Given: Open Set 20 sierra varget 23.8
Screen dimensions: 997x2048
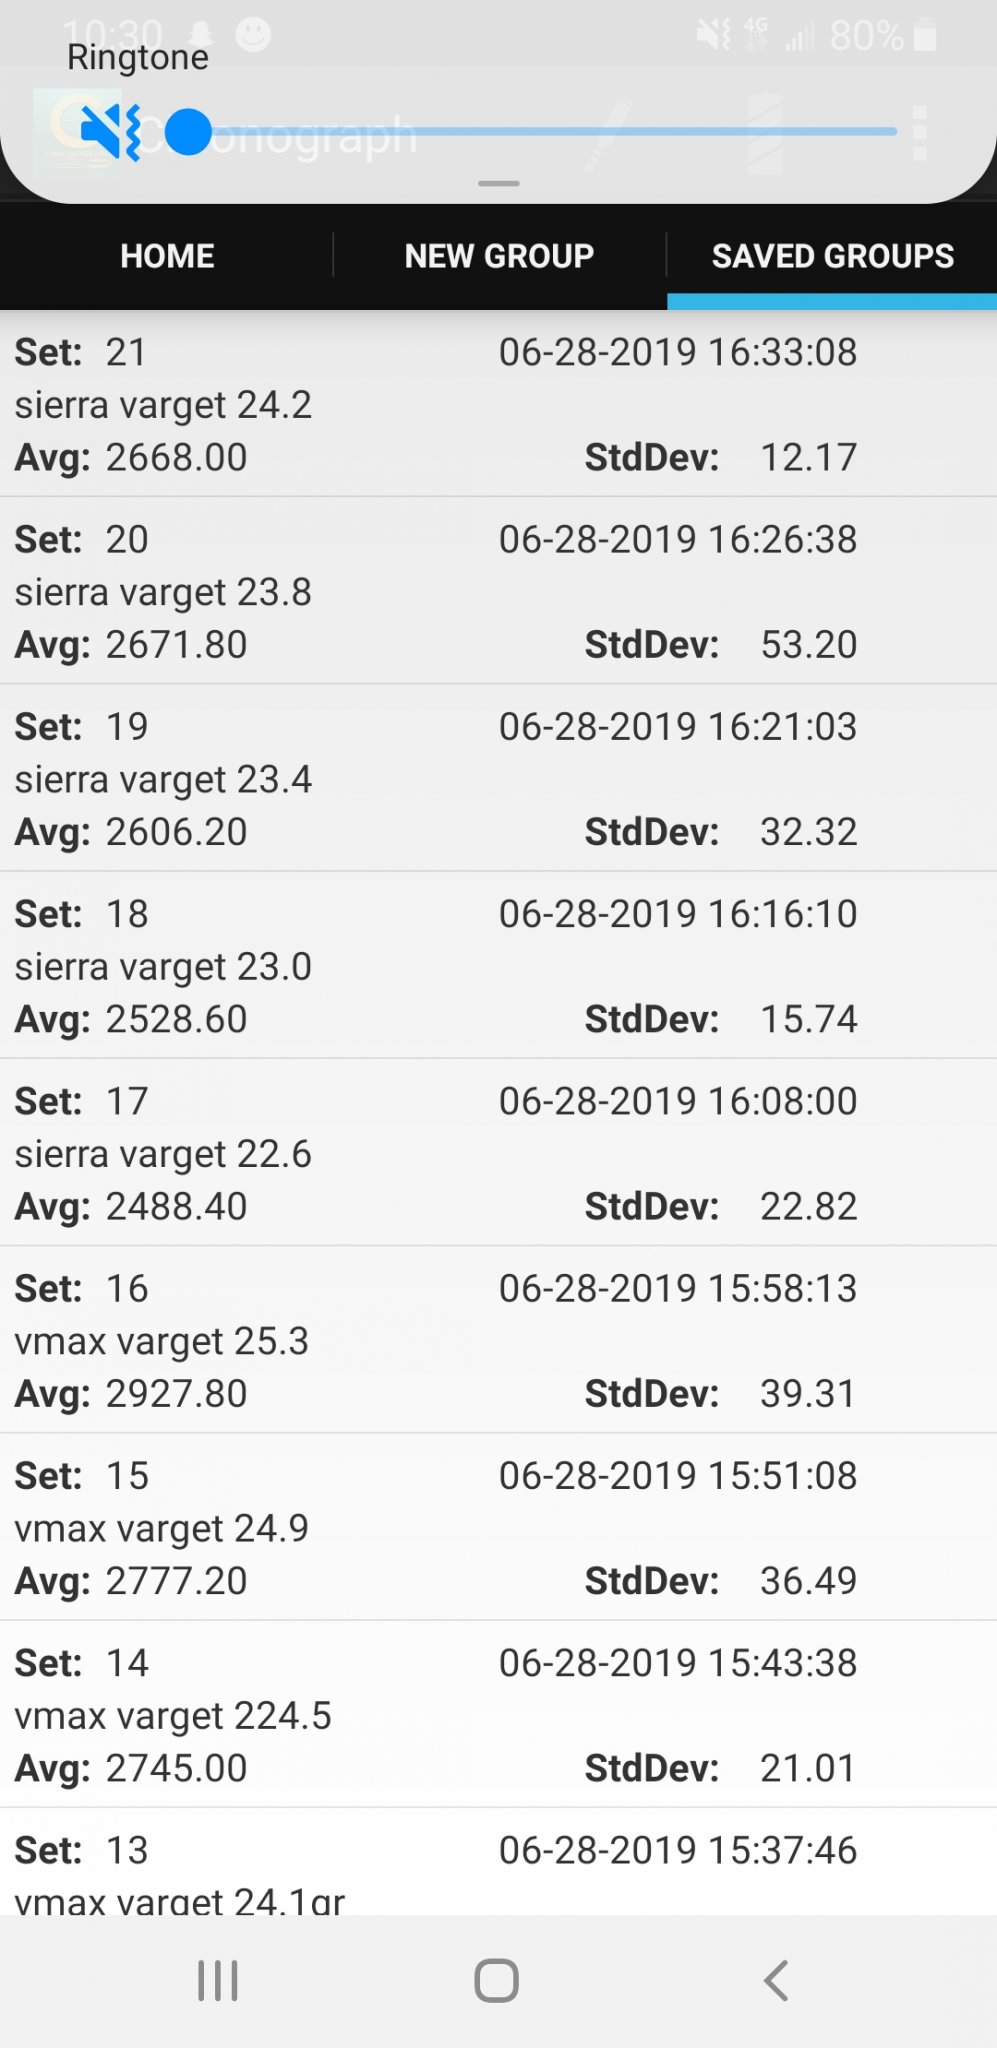Looking at the screenshot, I should pyautogui.click(x=498, y=591).
